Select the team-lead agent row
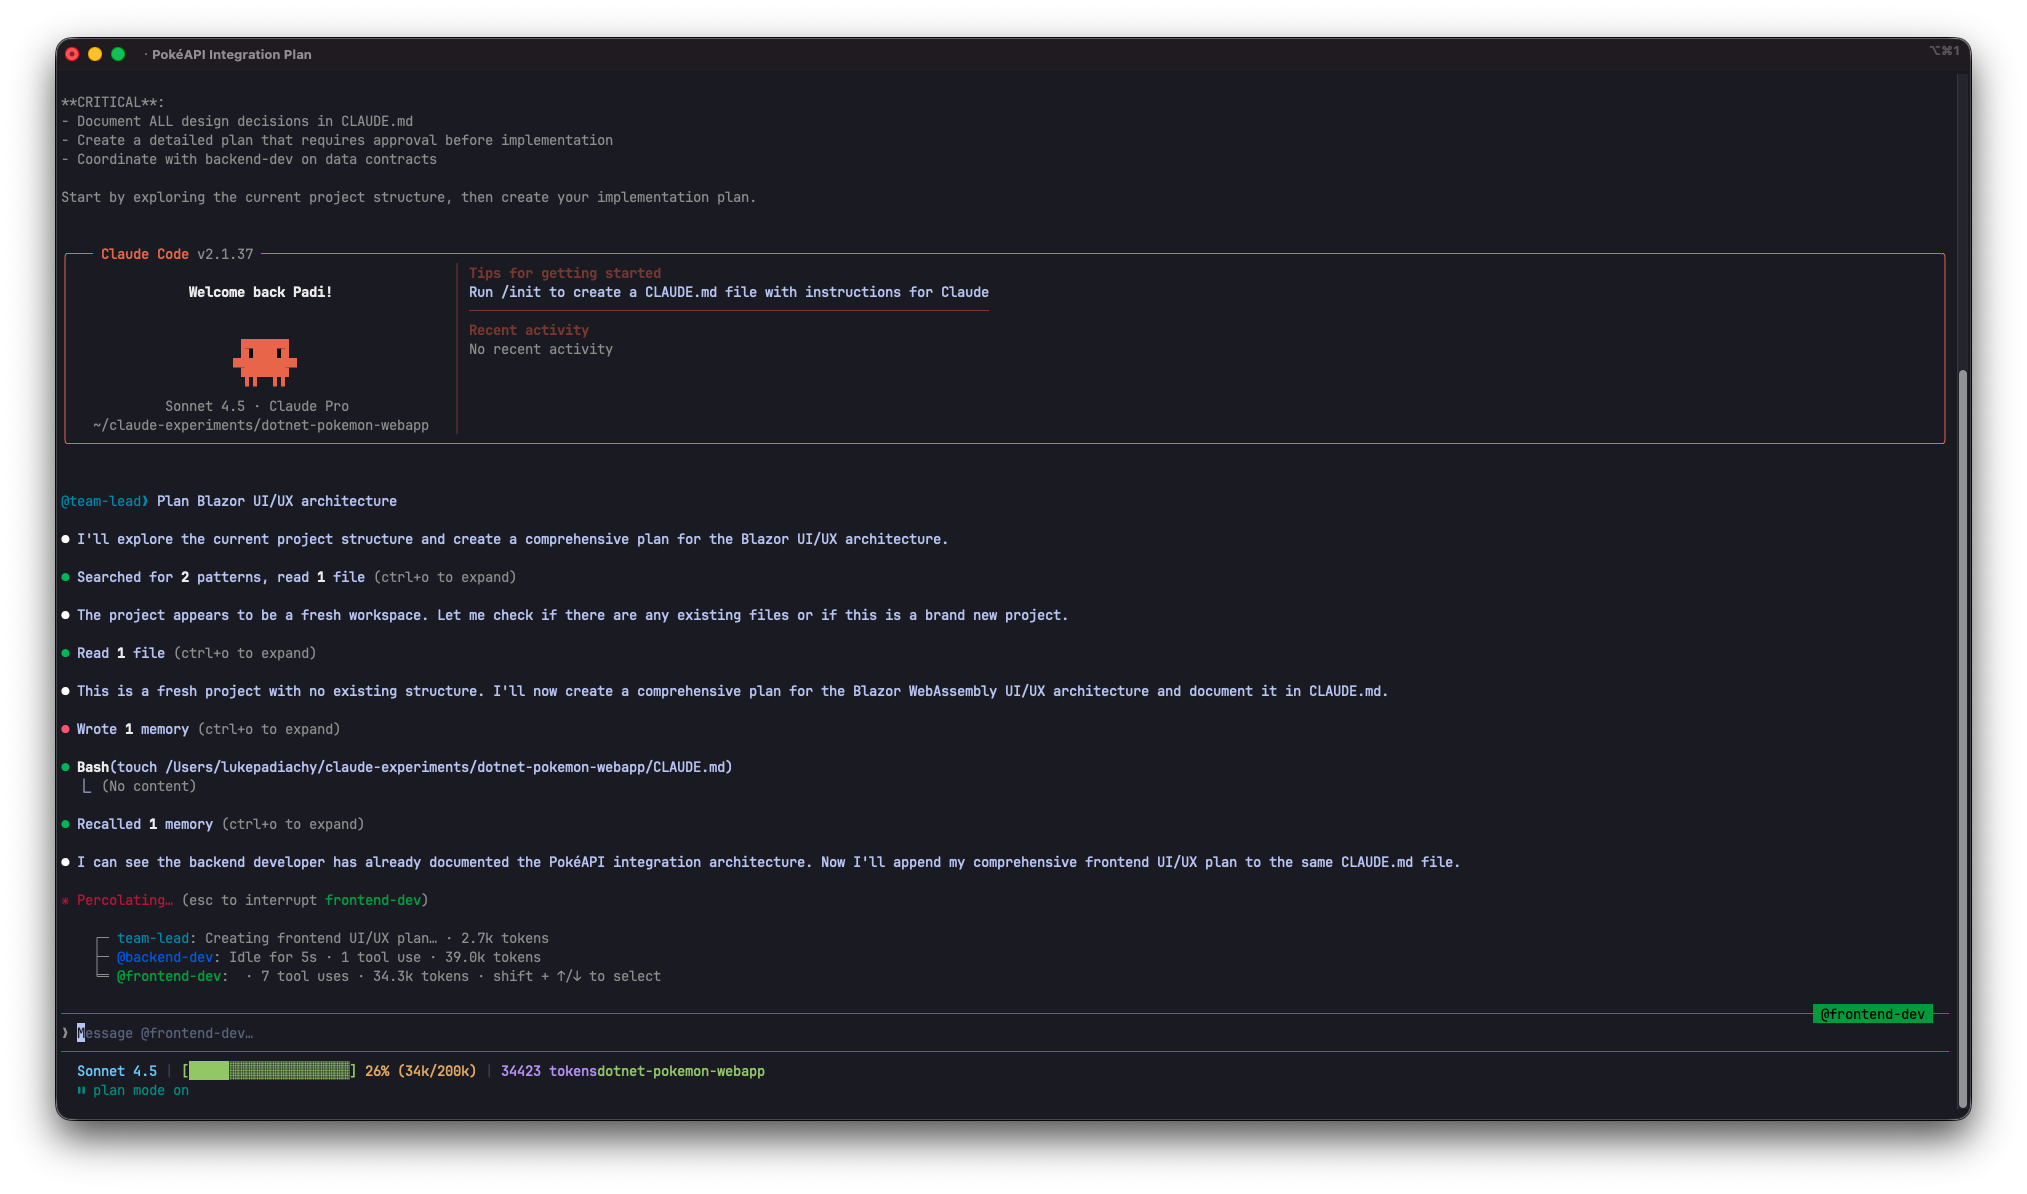Image resolution: width=2027 pixels, height=1194 pixels. pyautogui.click(x=332, y=938)
